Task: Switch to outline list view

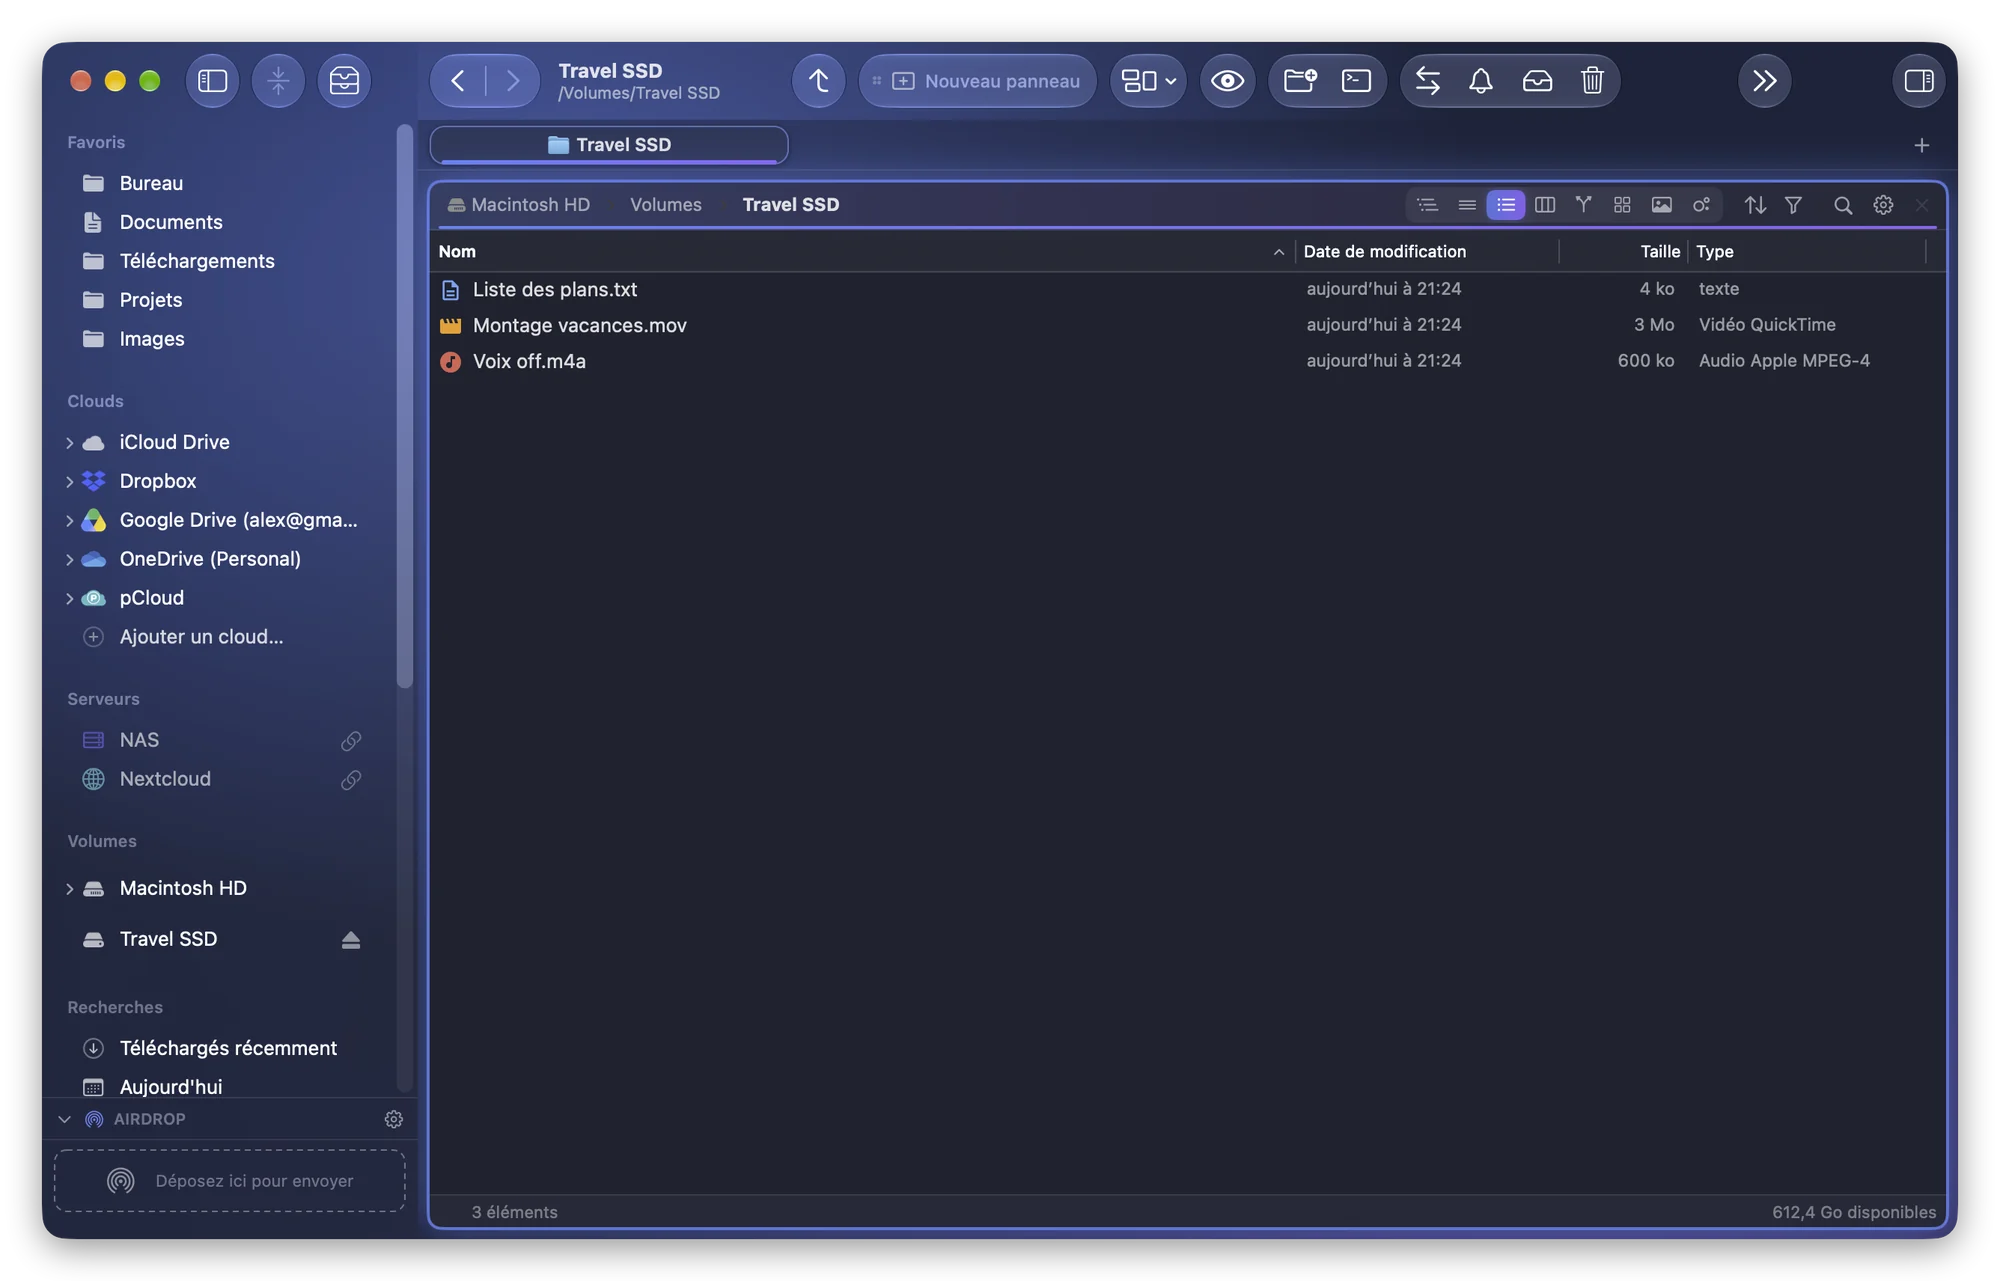Action: click(1427, 205)
